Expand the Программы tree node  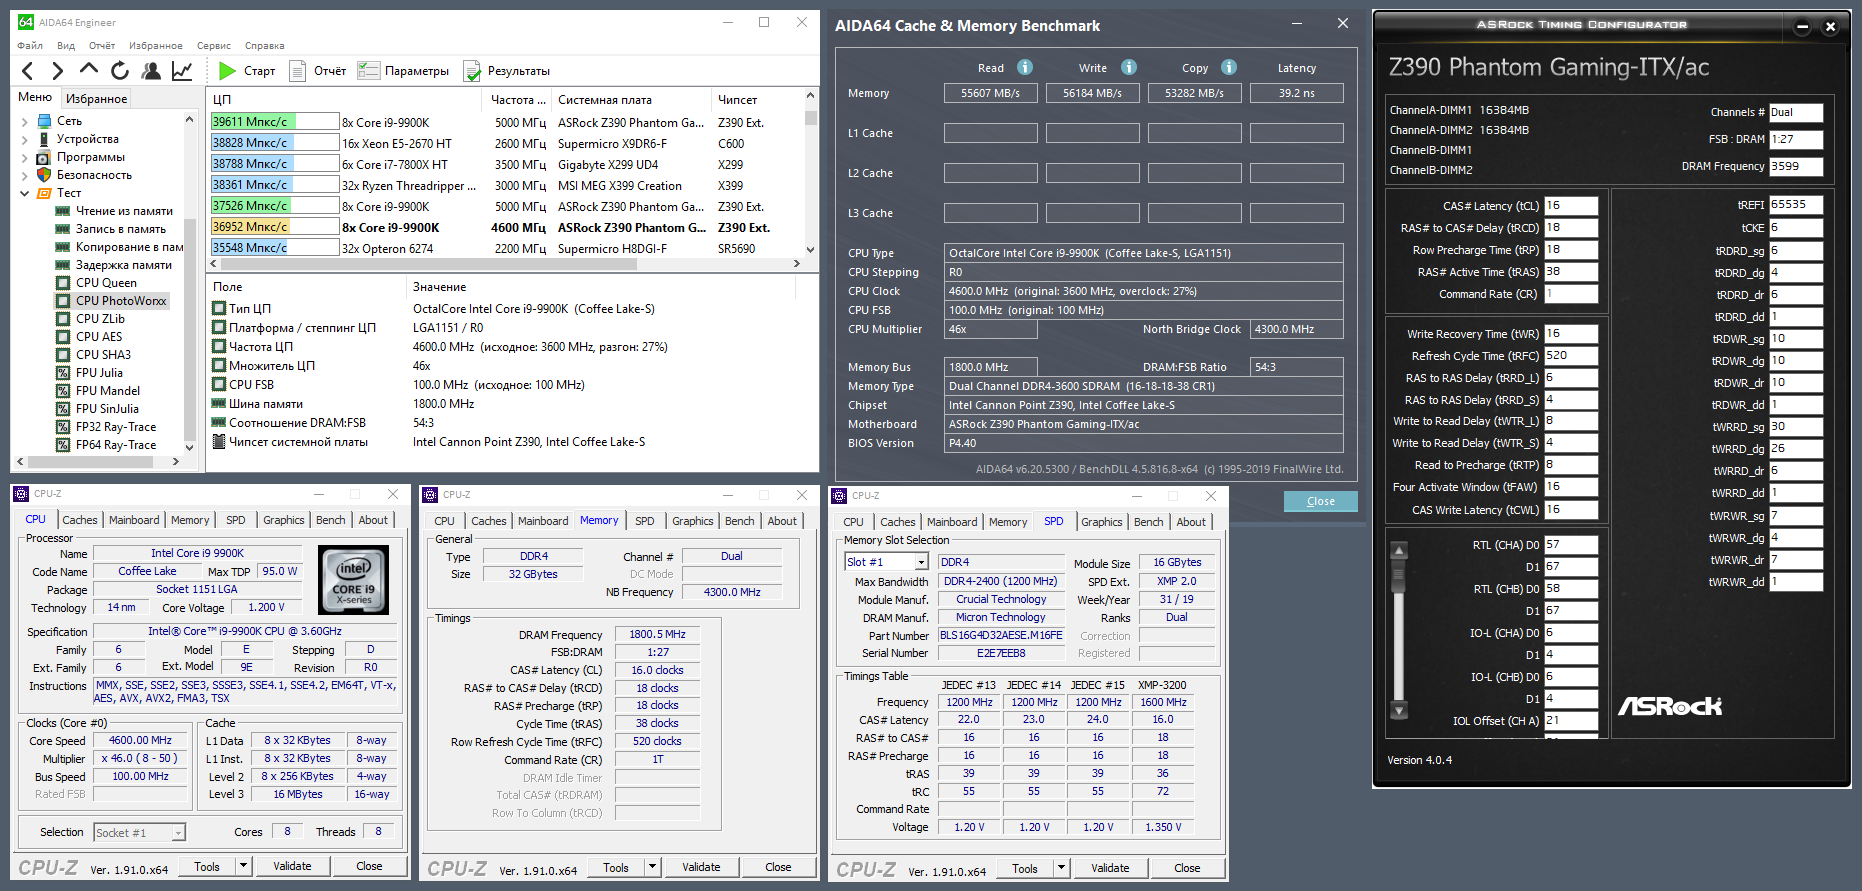(25, 157)
